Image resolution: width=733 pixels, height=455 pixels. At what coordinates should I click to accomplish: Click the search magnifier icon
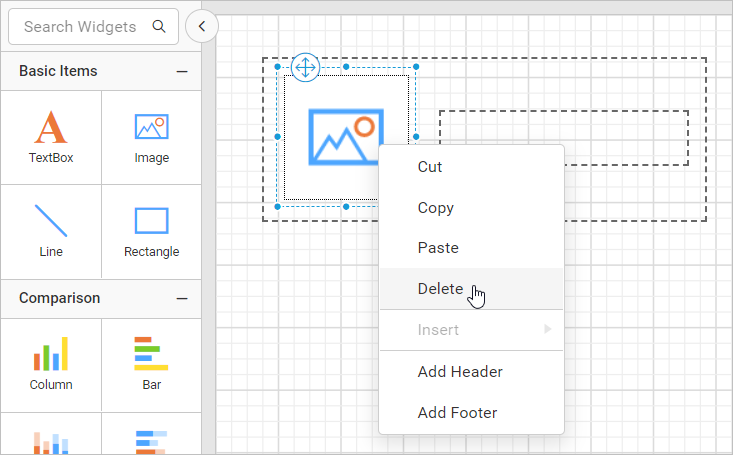click(159, 27)
